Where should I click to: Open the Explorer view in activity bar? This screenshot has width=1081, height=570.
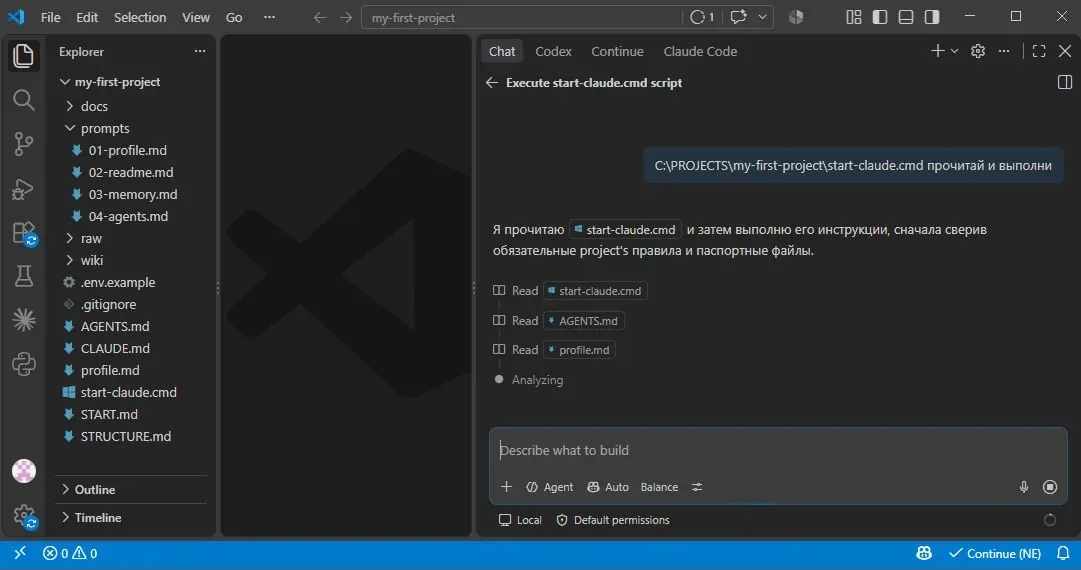[23, 56]
